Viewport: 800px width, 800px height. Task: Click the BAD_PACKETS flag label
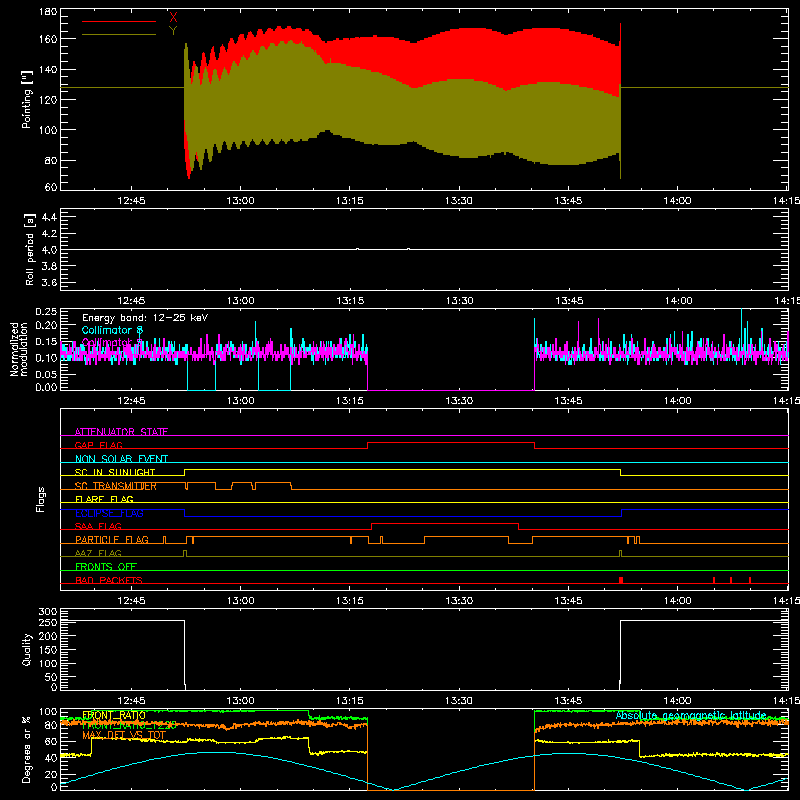pos(109,580)
